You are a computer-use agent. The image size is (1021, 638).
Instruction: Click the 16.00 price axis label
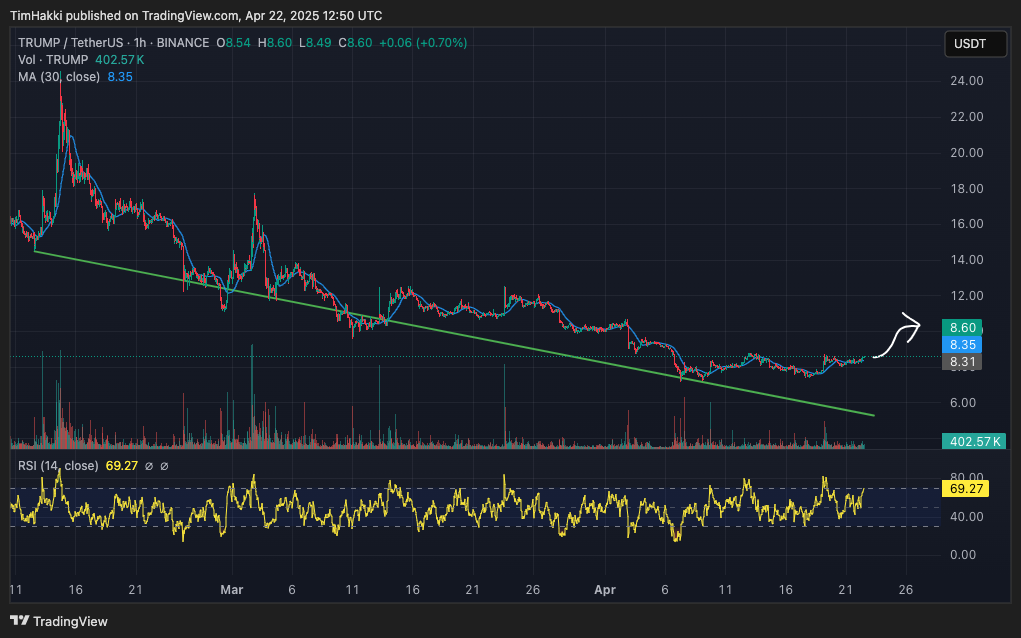[x=967, y=223]
